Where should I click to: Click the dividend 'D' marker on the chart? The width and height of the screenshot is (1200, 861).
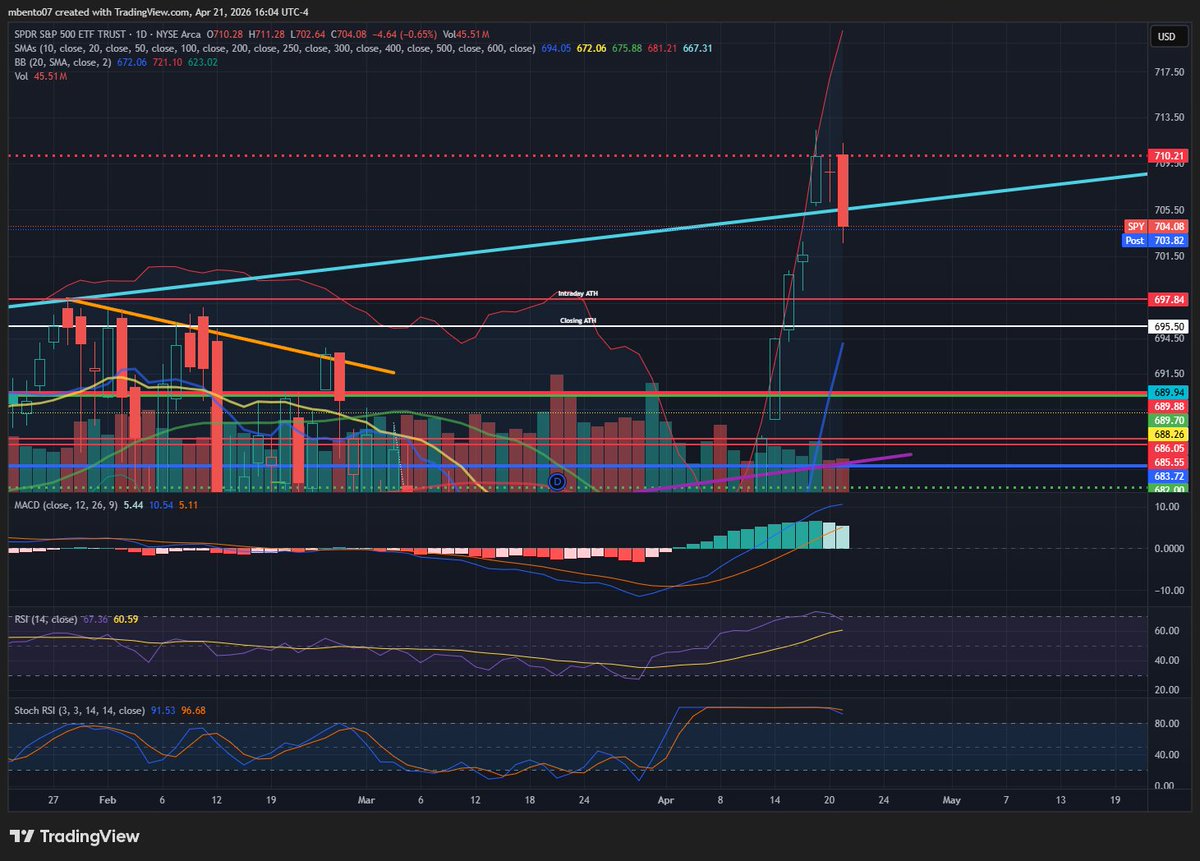click(557, 482)
